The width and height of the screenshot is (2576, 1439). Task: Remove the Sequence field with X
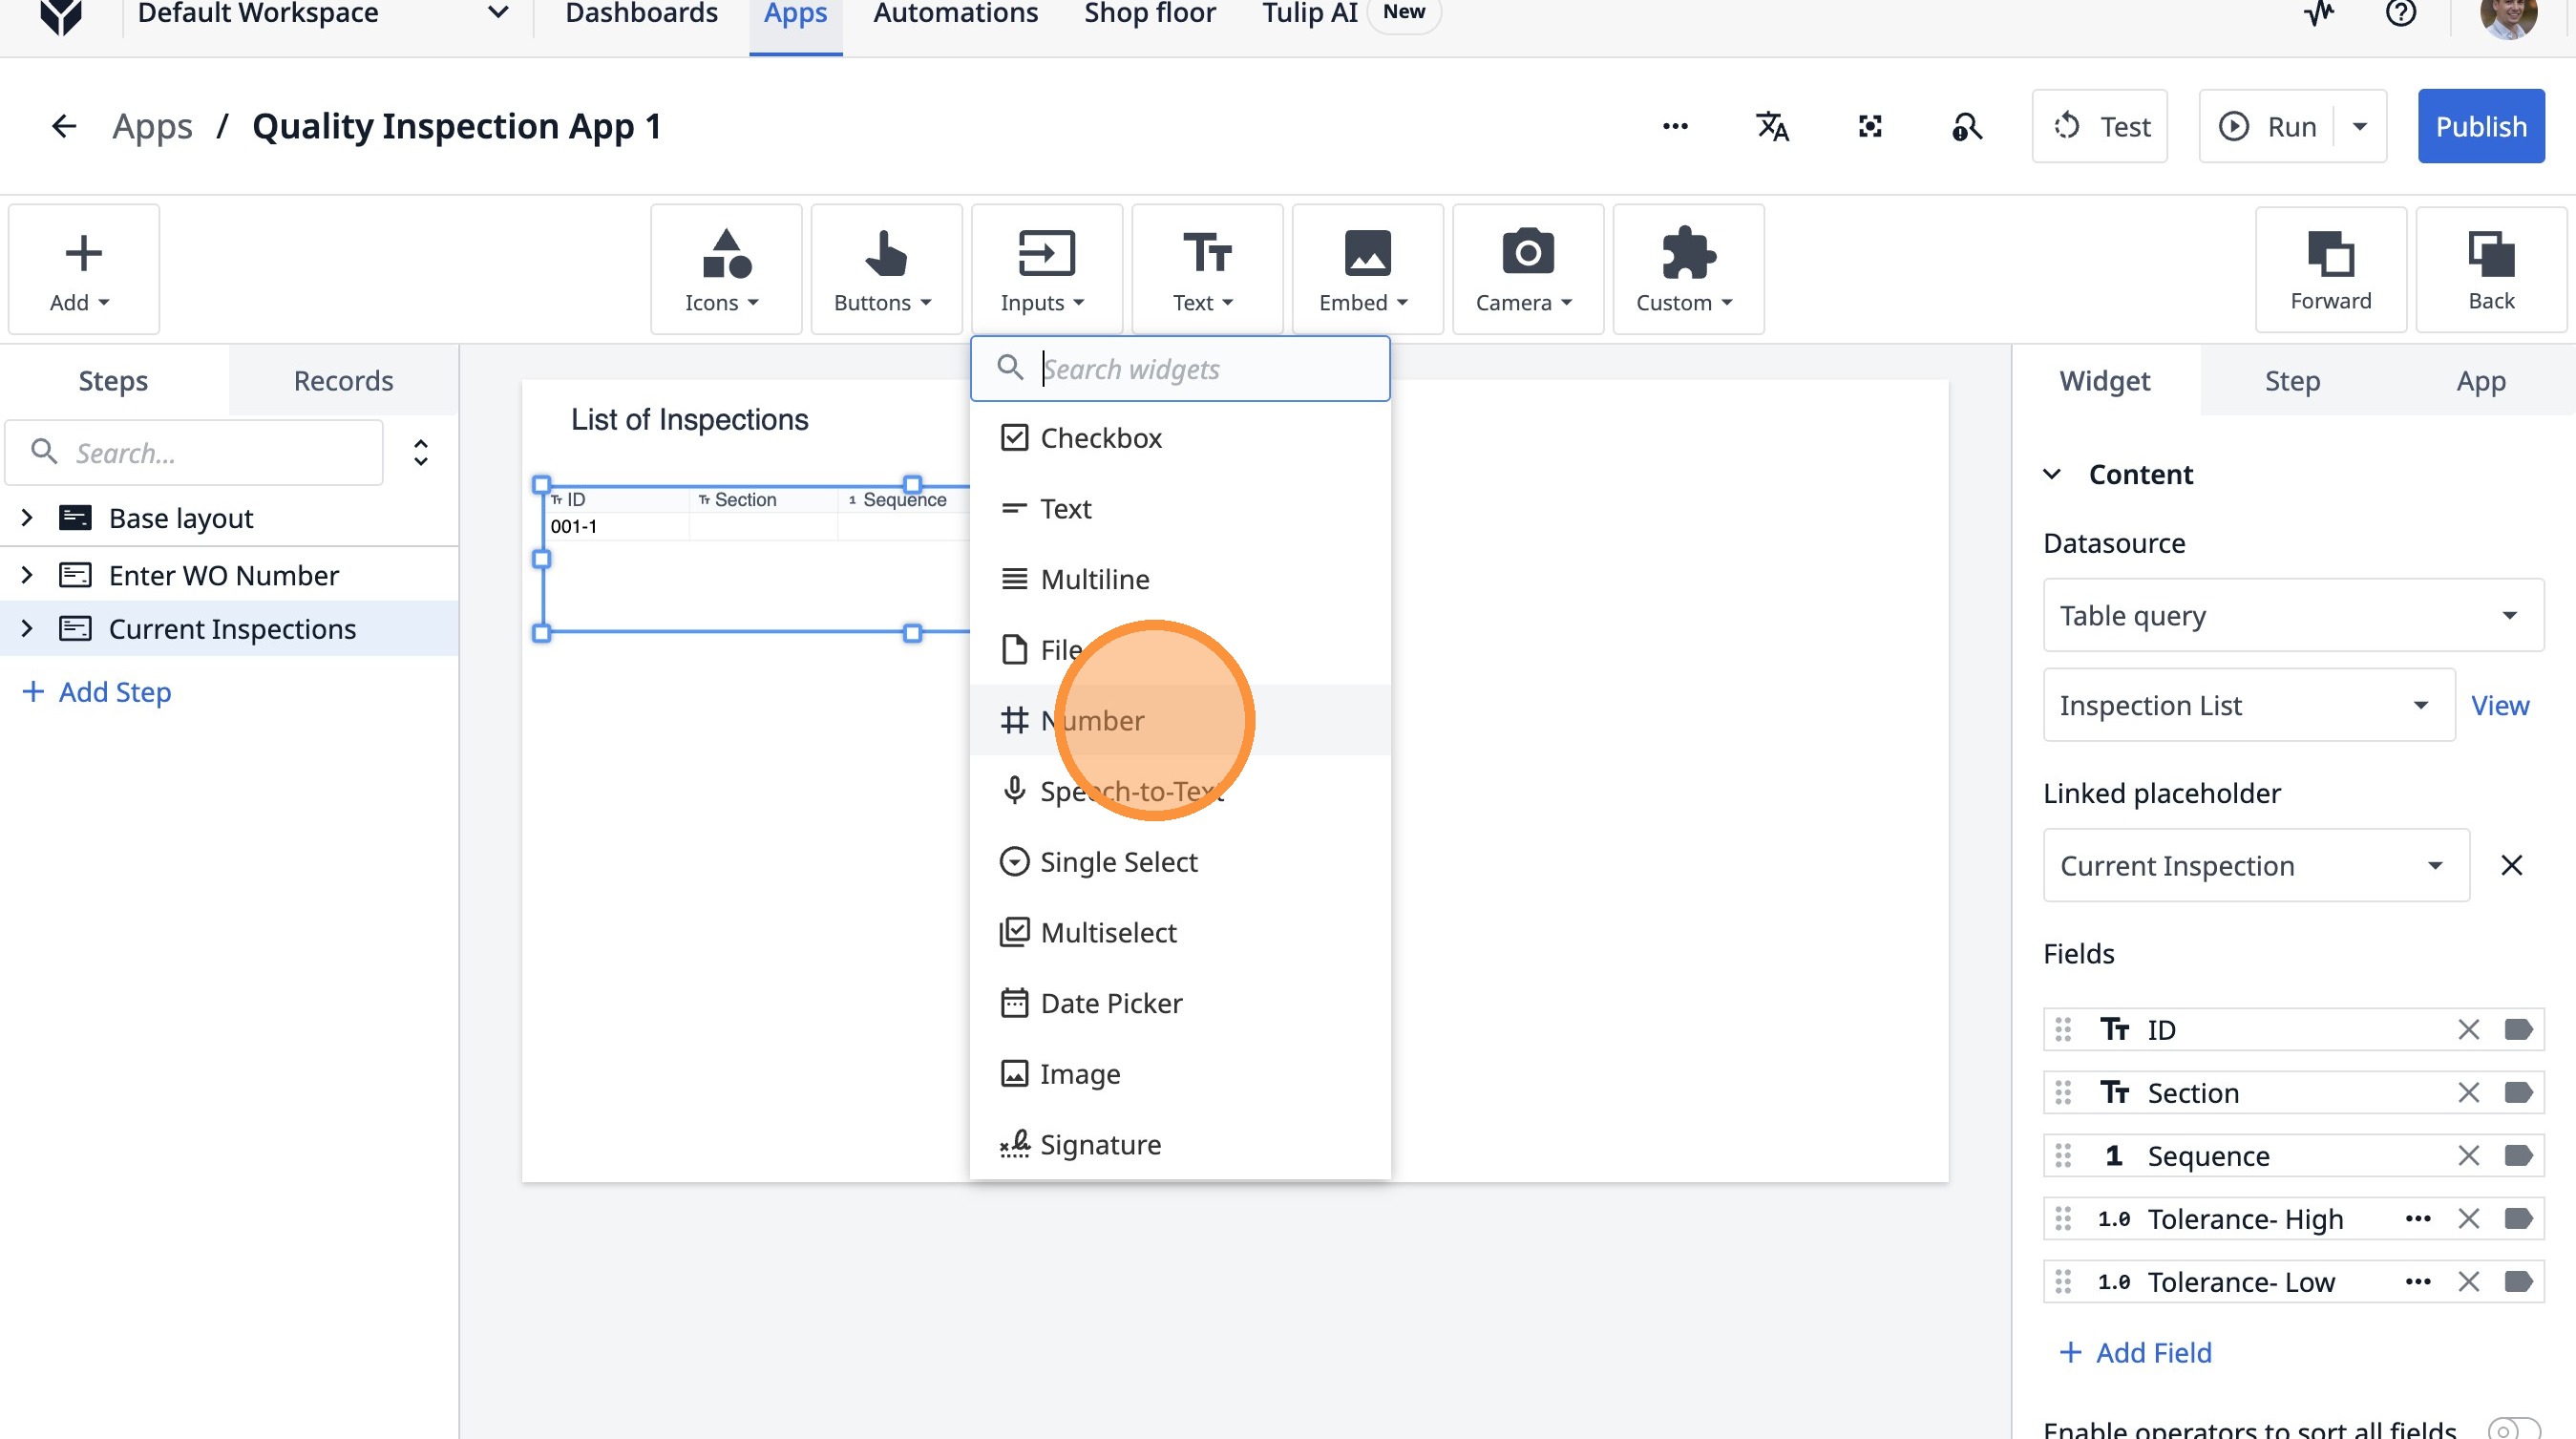point(2467,1156)
